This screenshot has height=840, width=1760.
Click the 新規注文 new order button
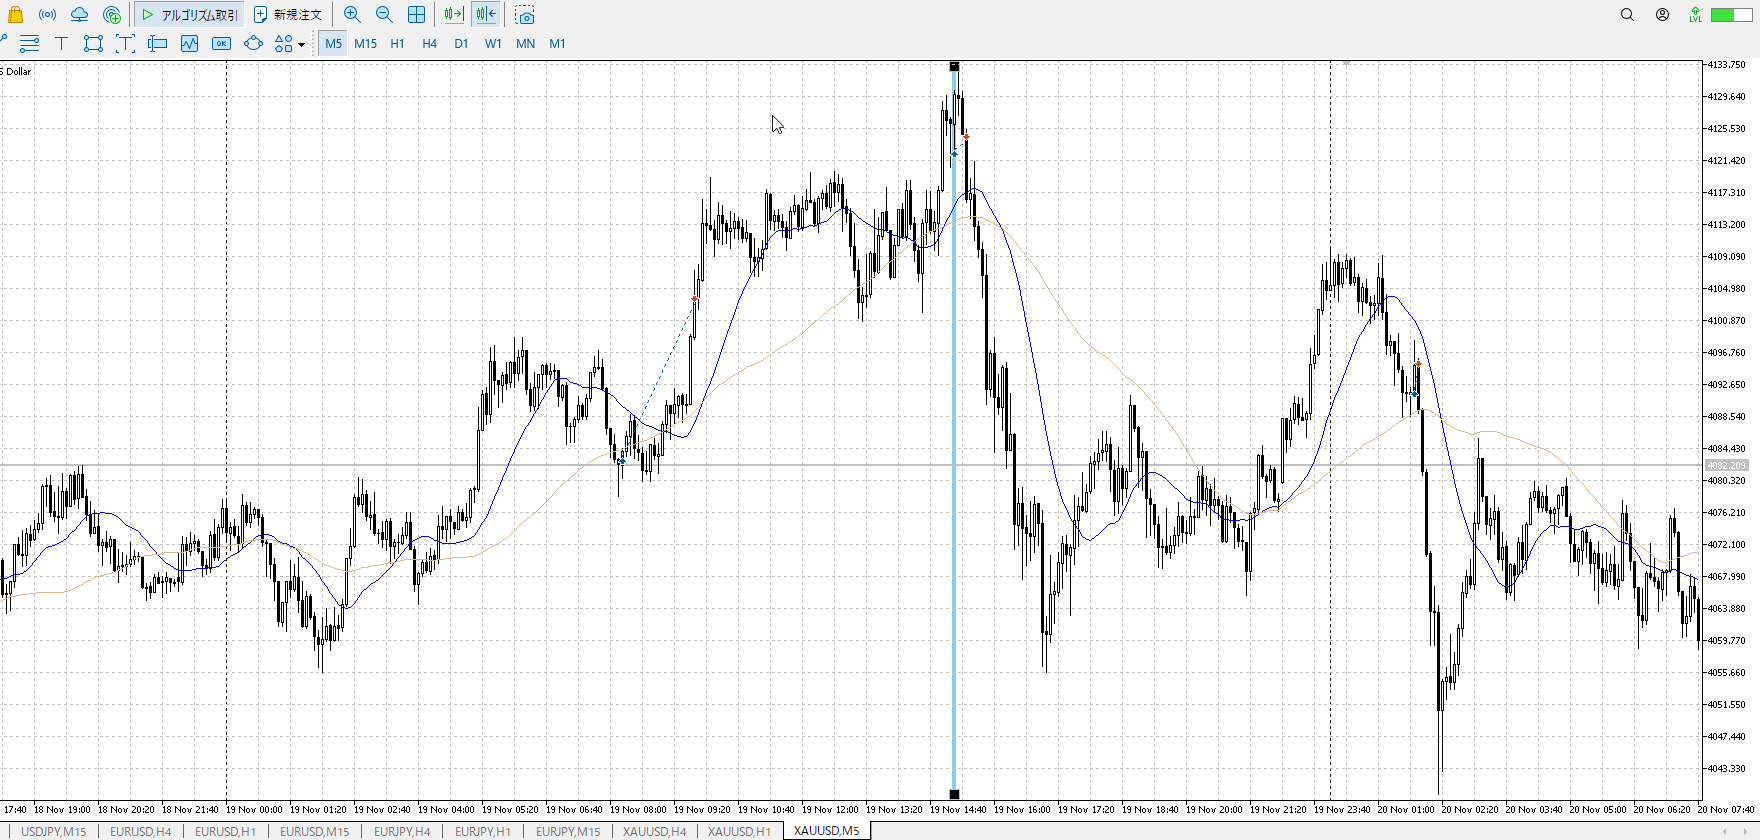tap(288, 15)
